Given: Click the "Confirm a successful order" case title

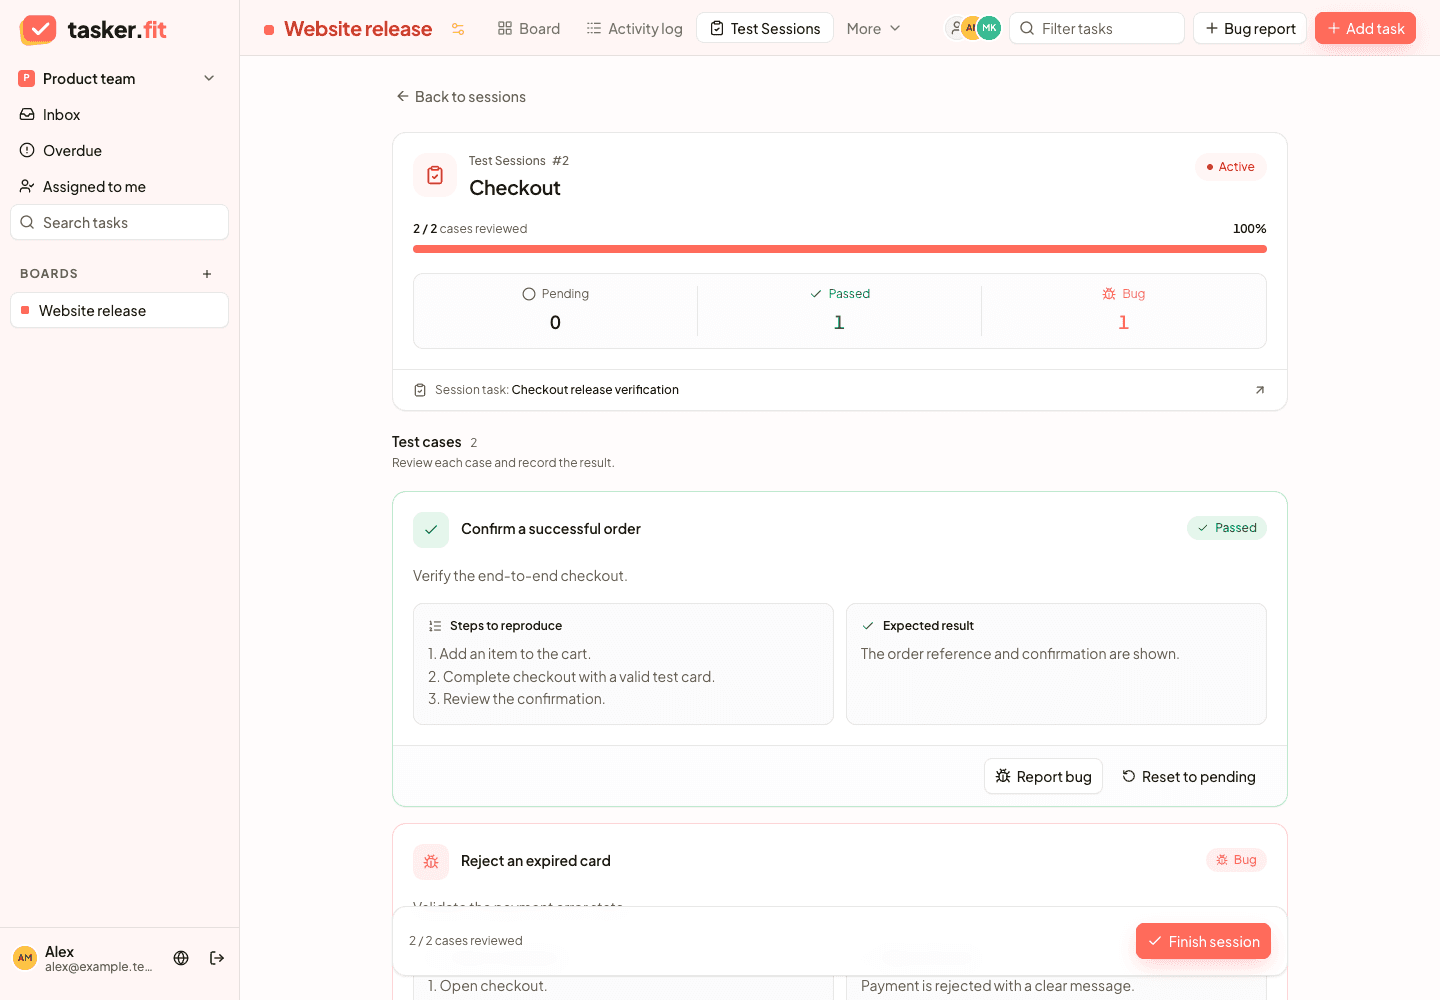Looking at the screenshot, I should pyautogui.click(x=551, y=529).
